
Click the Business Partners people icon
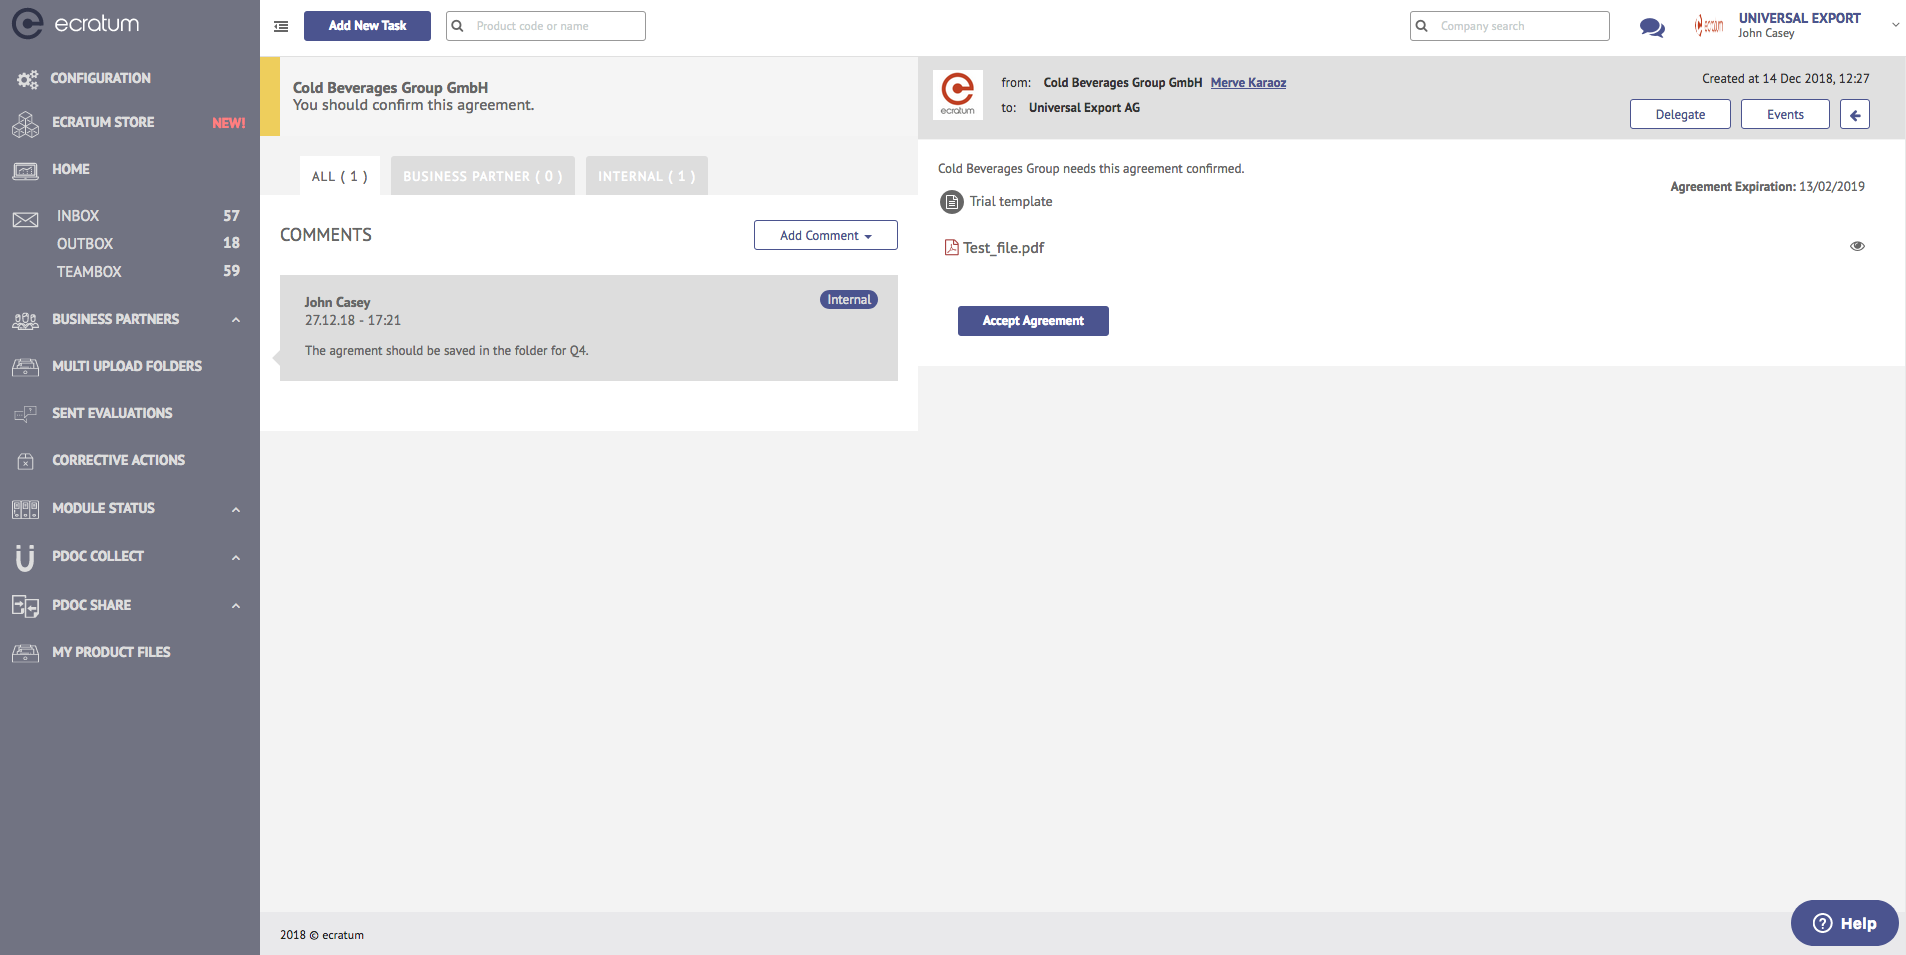point(26,321)
